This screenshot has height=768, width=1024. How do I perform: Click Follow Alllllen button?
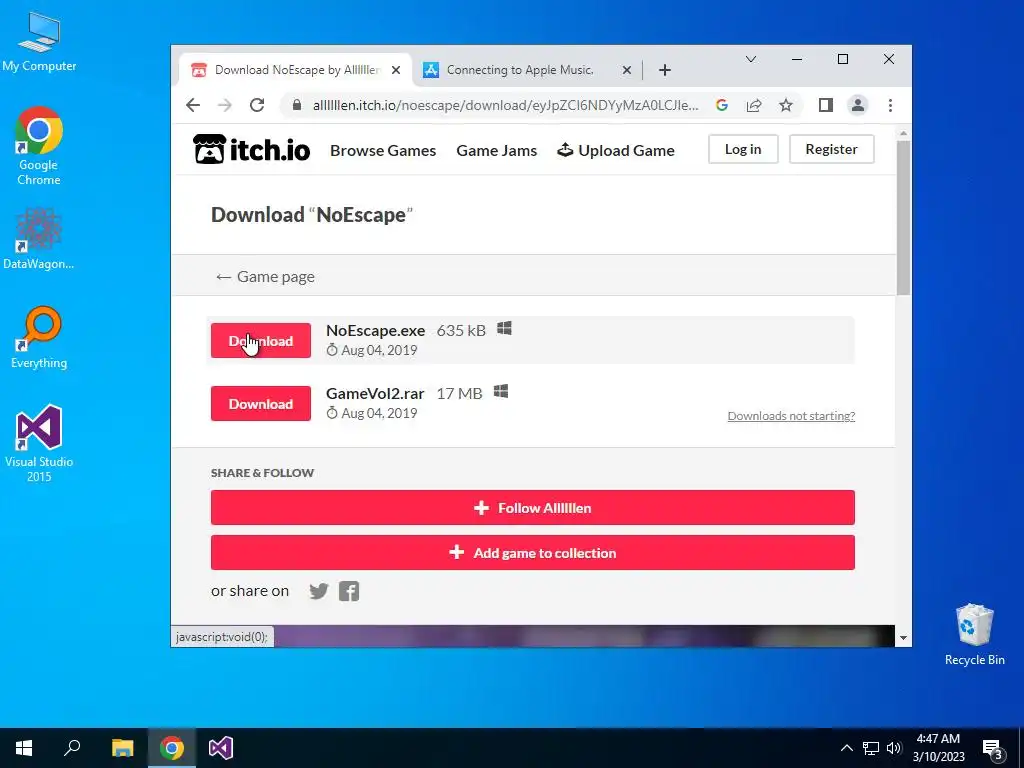click(x=532, y=507)
